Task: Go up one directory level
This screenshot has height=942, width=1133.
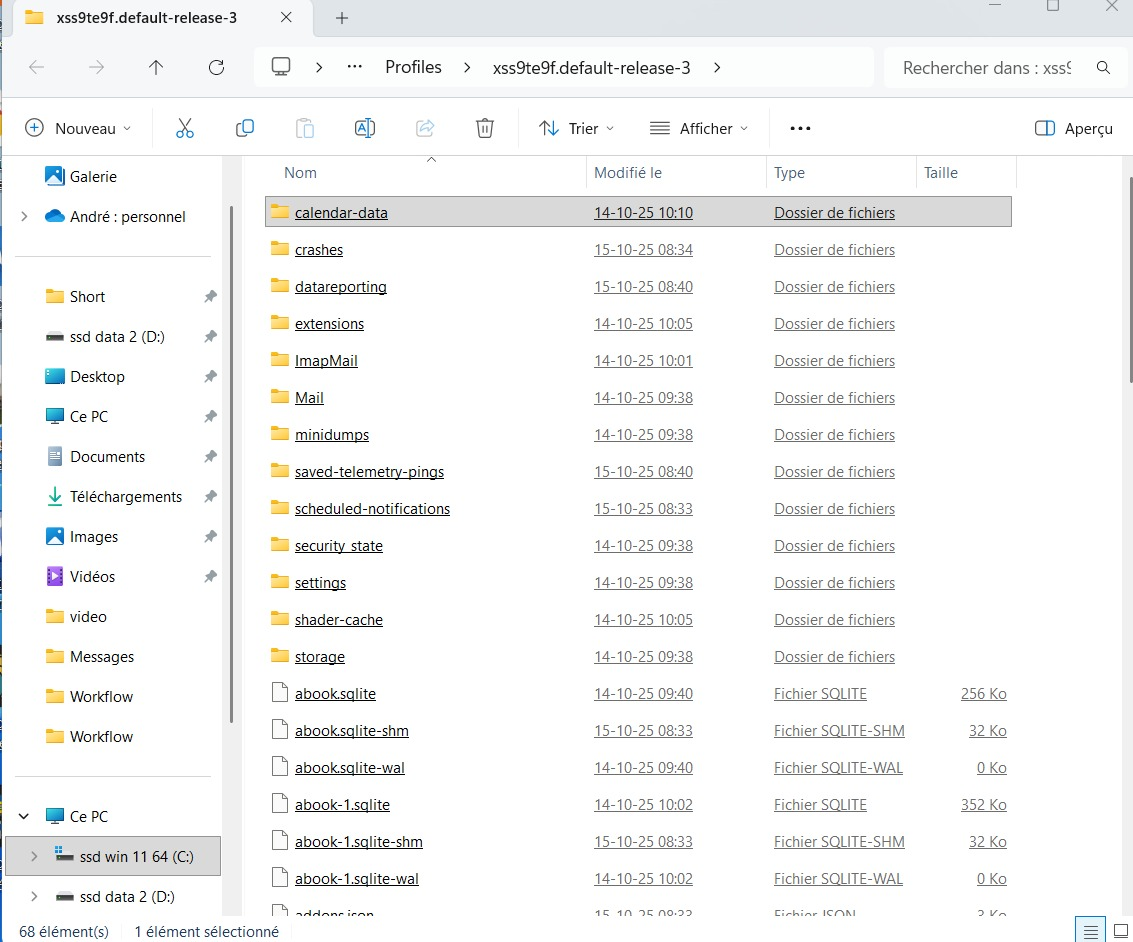Action: tap(156, 67)
